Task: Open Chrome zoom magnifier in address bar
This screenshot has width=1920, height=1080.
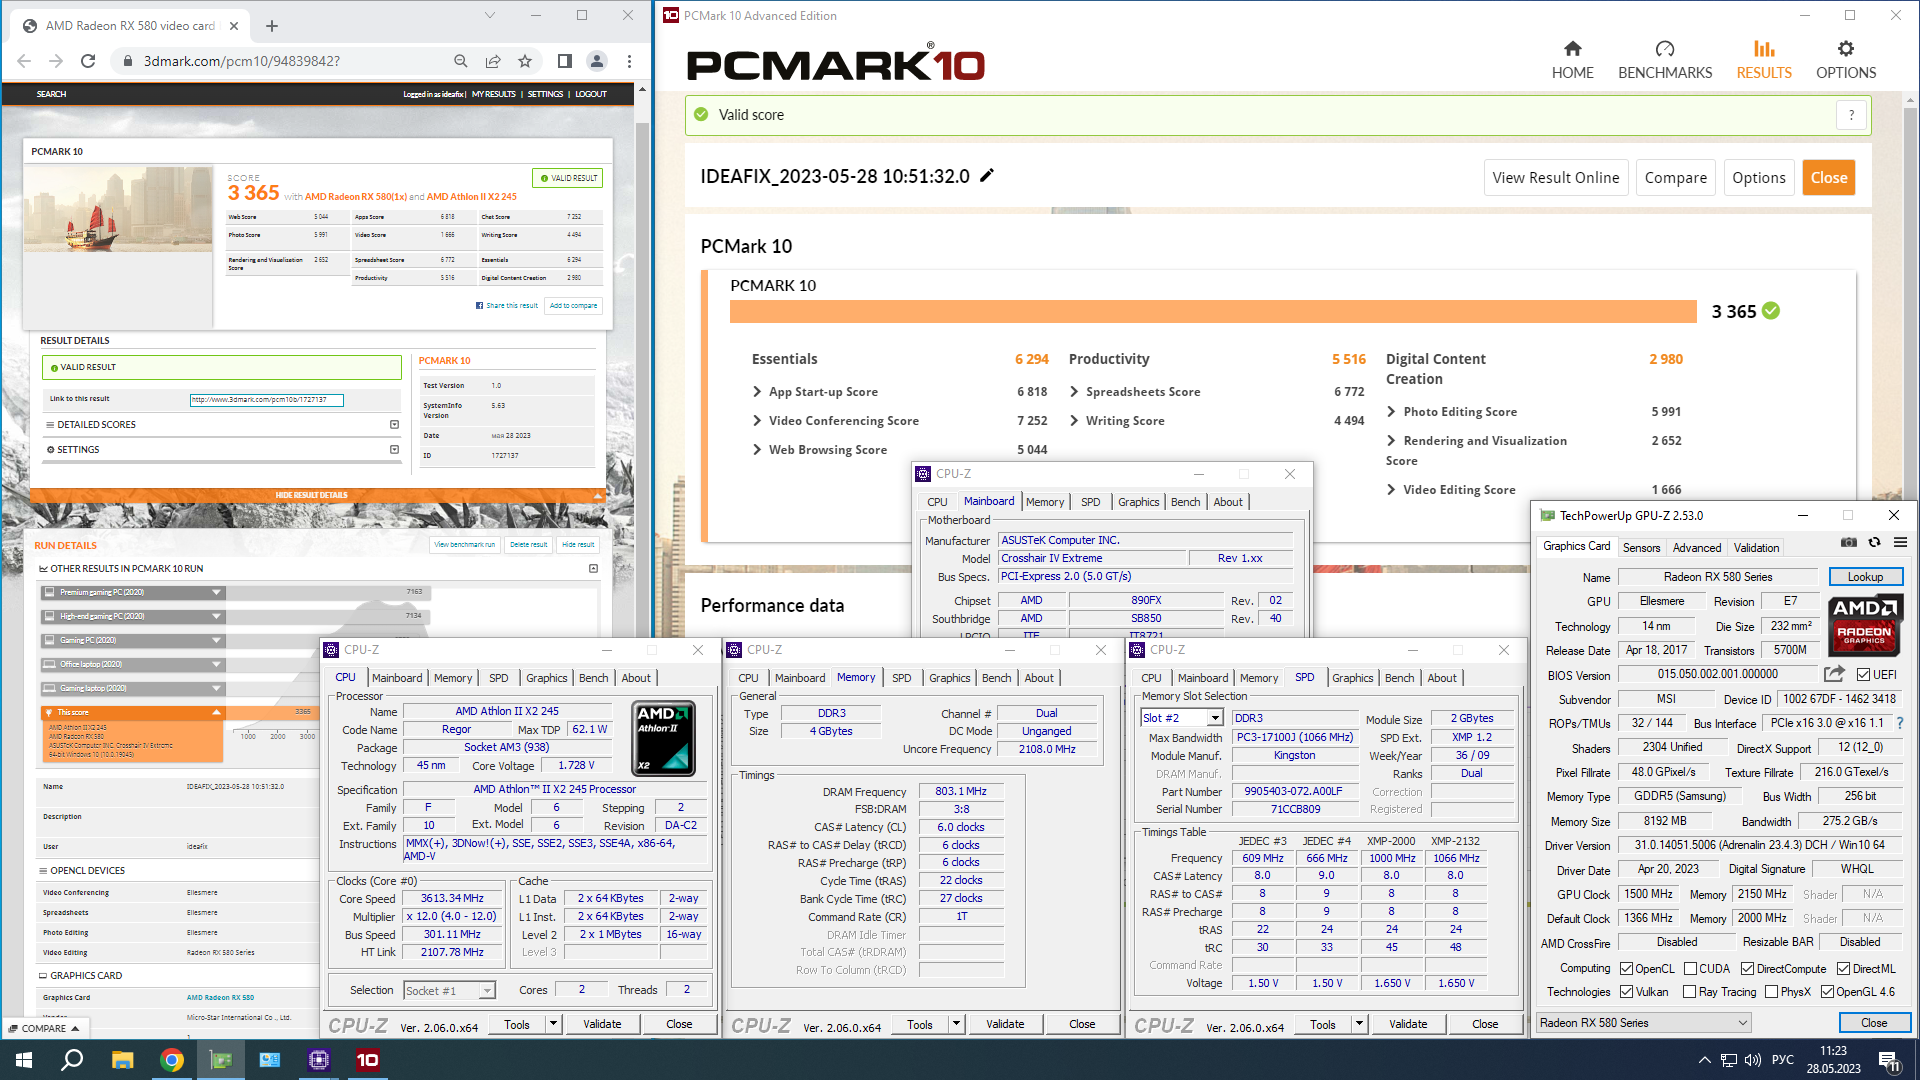Action: tap(460, 61)
